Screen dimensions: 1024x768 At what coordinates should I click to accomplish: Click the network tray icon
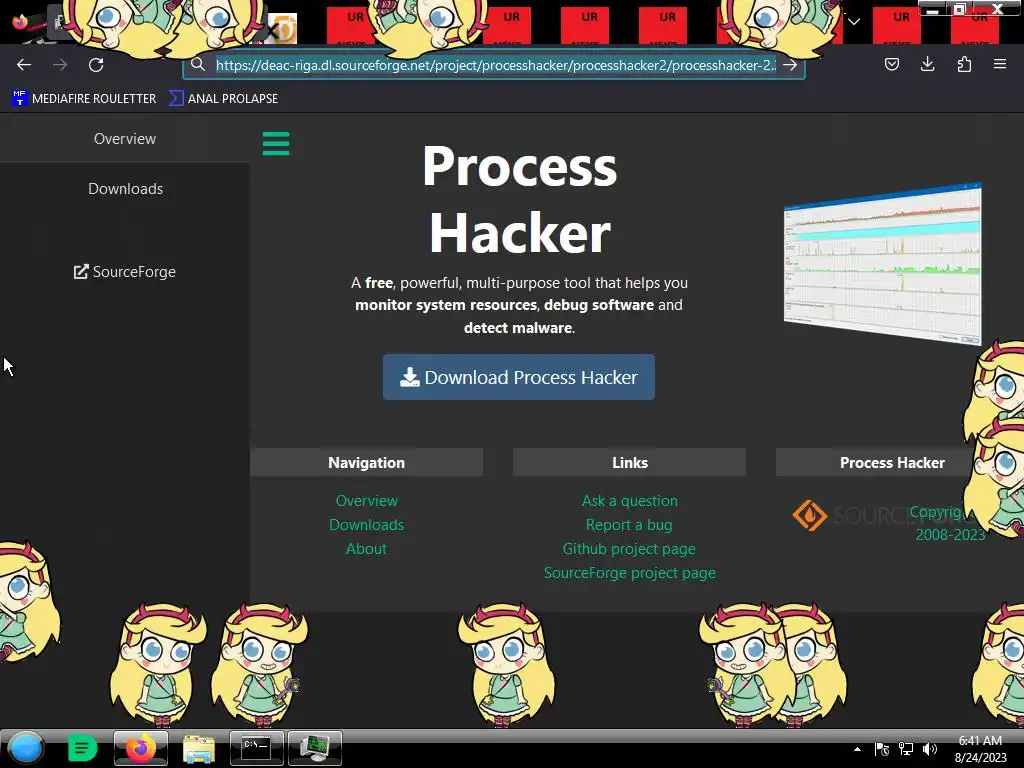pyautogui.click(x=906, y=749)
